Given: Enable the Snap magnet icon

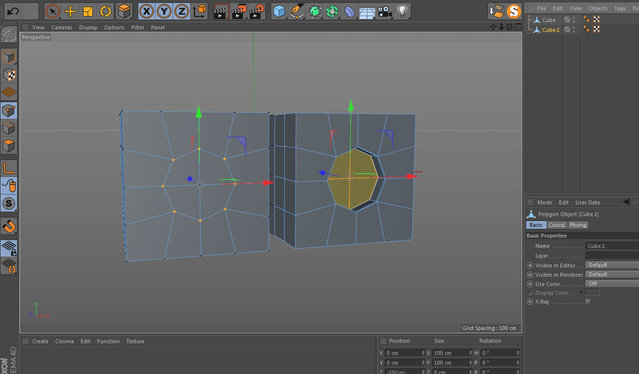Looking at the screenshot, I should tap(9, 226).
